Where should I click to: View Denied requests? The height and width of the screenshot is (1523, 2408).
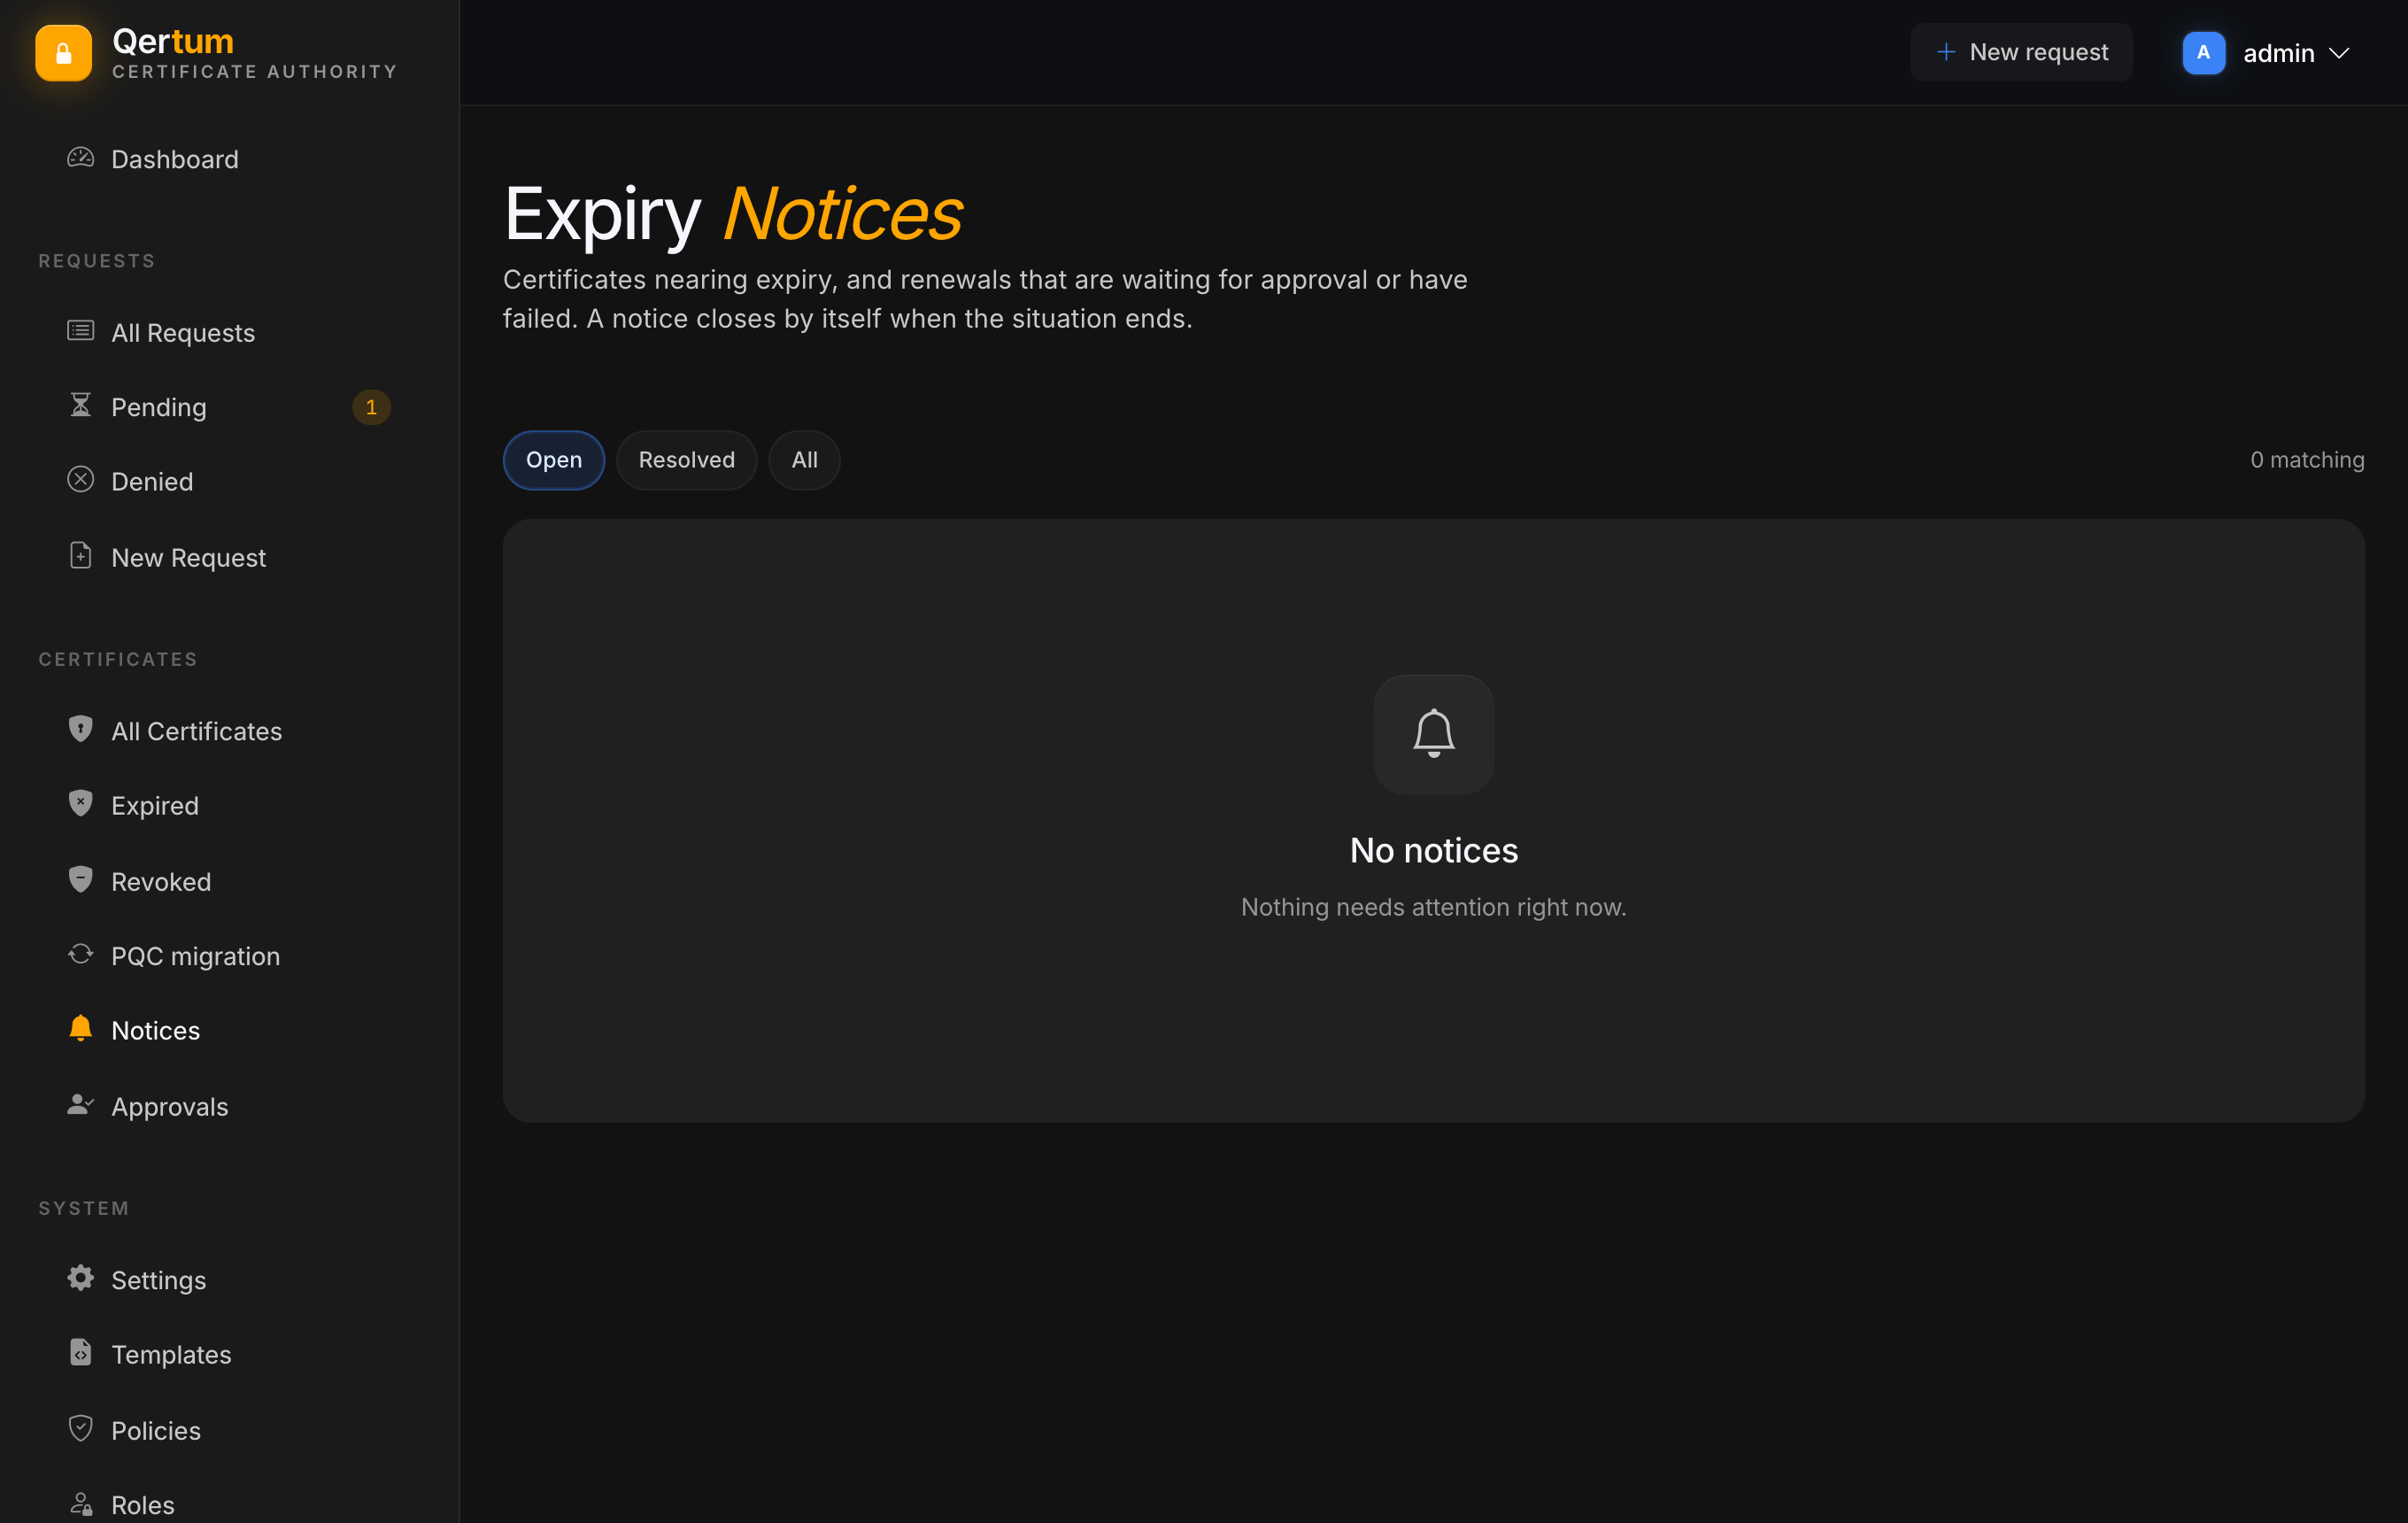tap(229, 482)
